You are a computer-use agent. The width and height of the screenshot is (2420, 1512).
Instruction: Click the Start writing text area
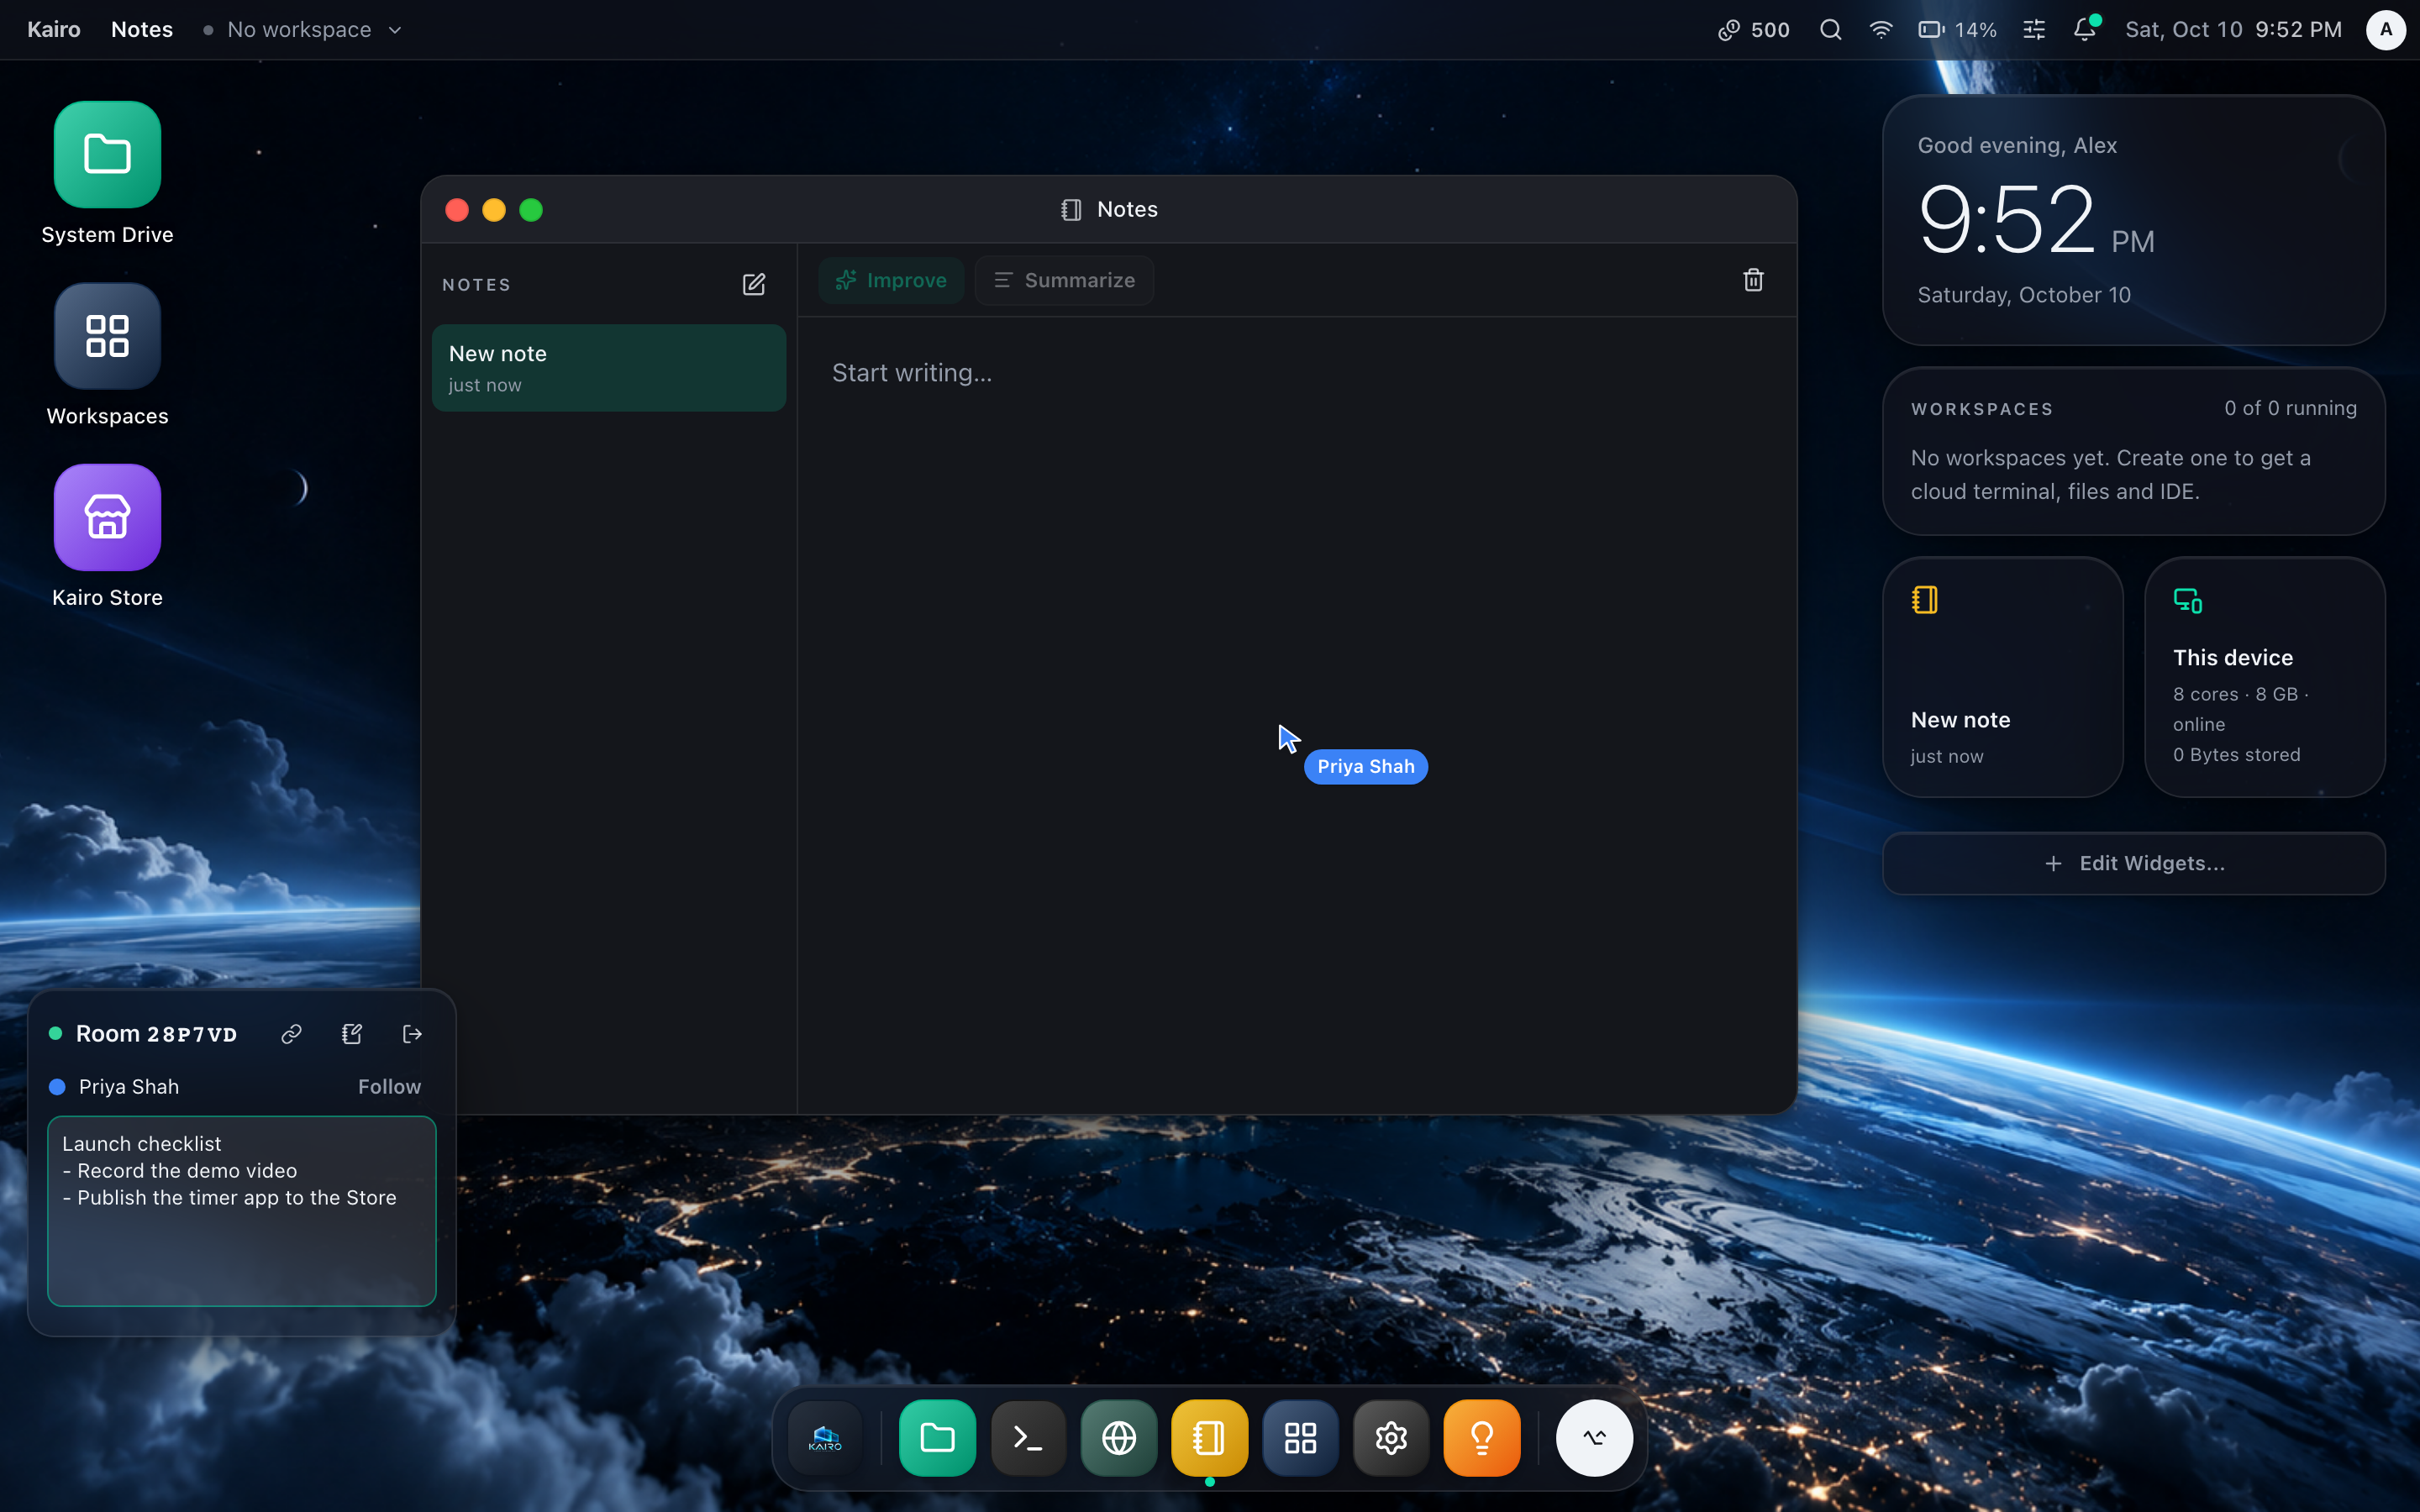pyautogui.click(x=1296, y=715)
